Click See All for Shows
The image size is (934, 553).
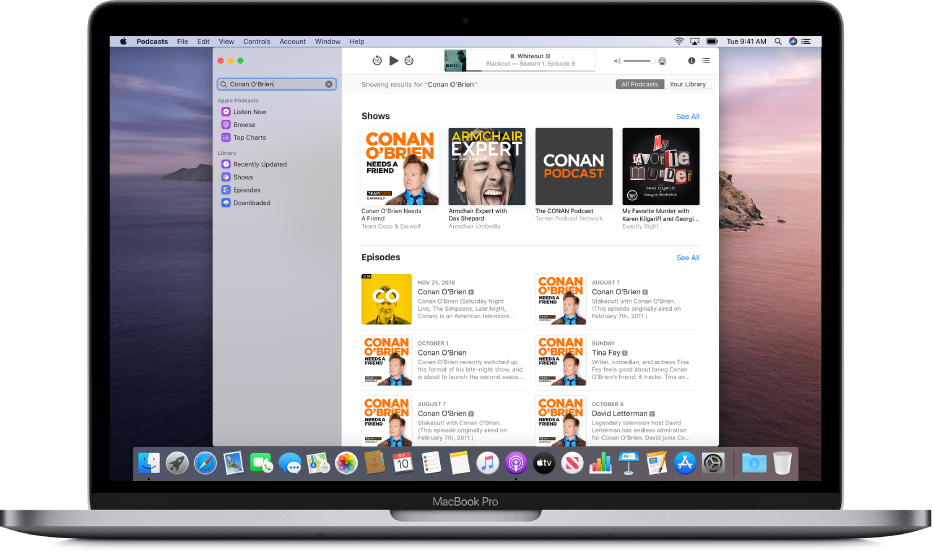687,116
